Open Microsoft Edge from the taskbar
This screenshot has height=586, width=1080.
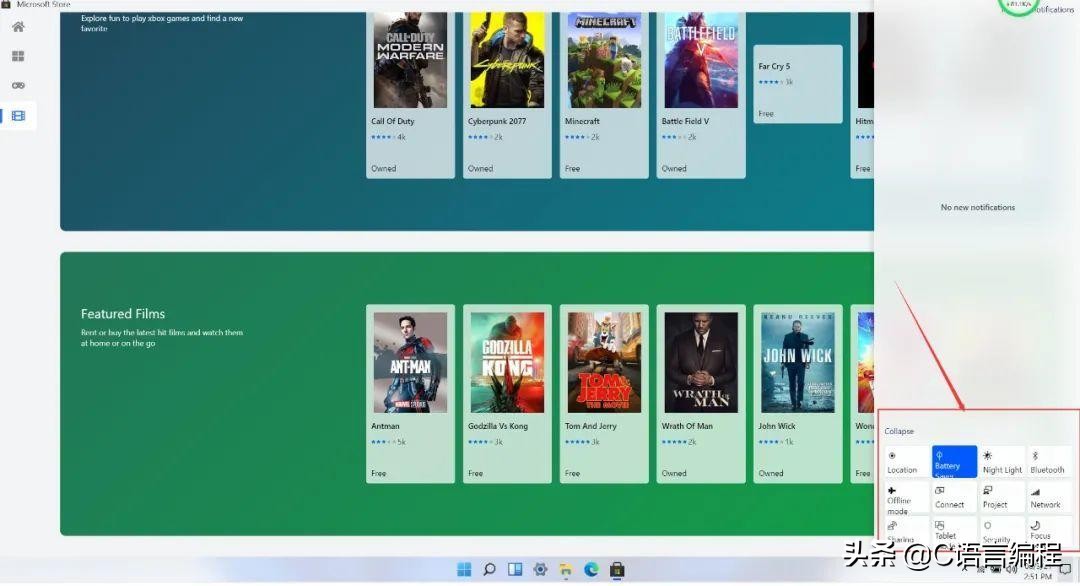[x=591, y=569]
